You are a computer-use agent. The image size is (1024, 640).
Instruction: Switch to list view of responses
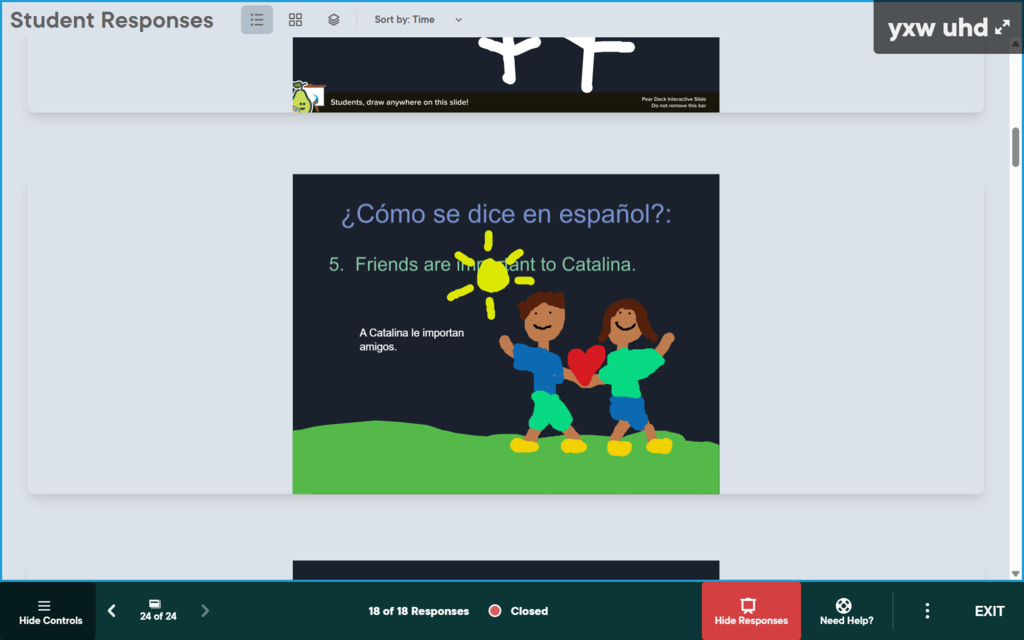[x=257, y=20]
